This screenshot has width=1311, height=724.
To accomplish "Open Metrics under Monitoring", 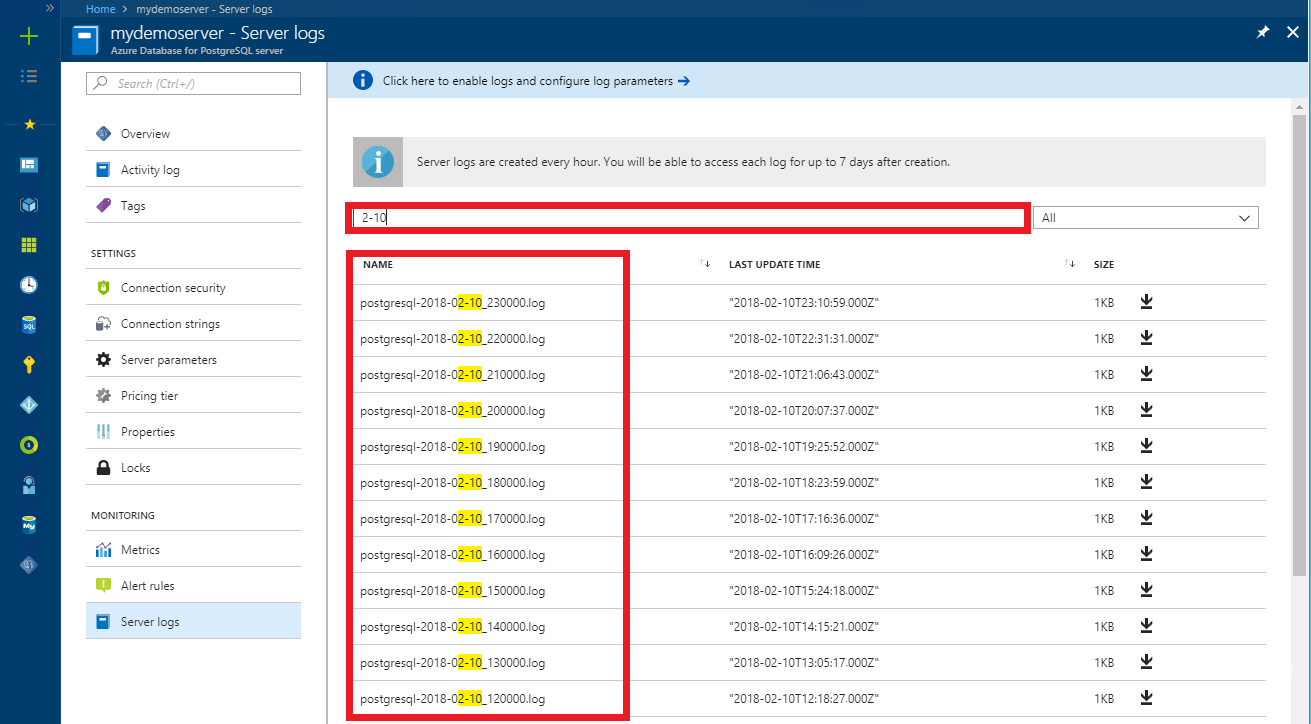I will 193,550.
